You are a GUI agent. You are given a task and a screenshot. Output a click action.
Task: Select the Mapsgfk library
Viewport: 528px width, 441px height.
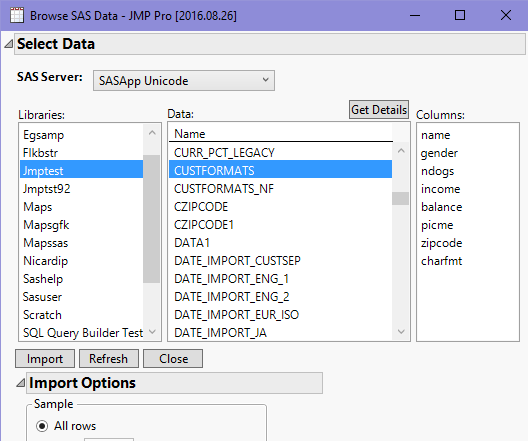point(81,225)
